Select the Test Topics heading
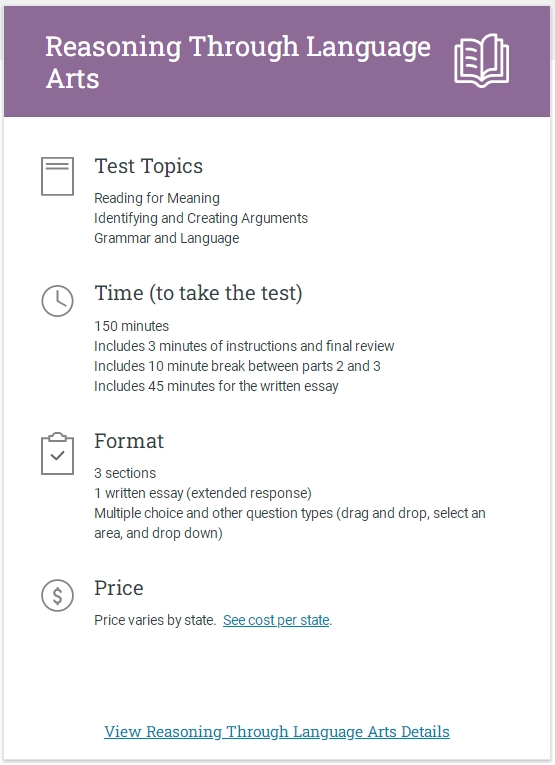The width and height of the screenshot is (555, 765). coord(148,166)
